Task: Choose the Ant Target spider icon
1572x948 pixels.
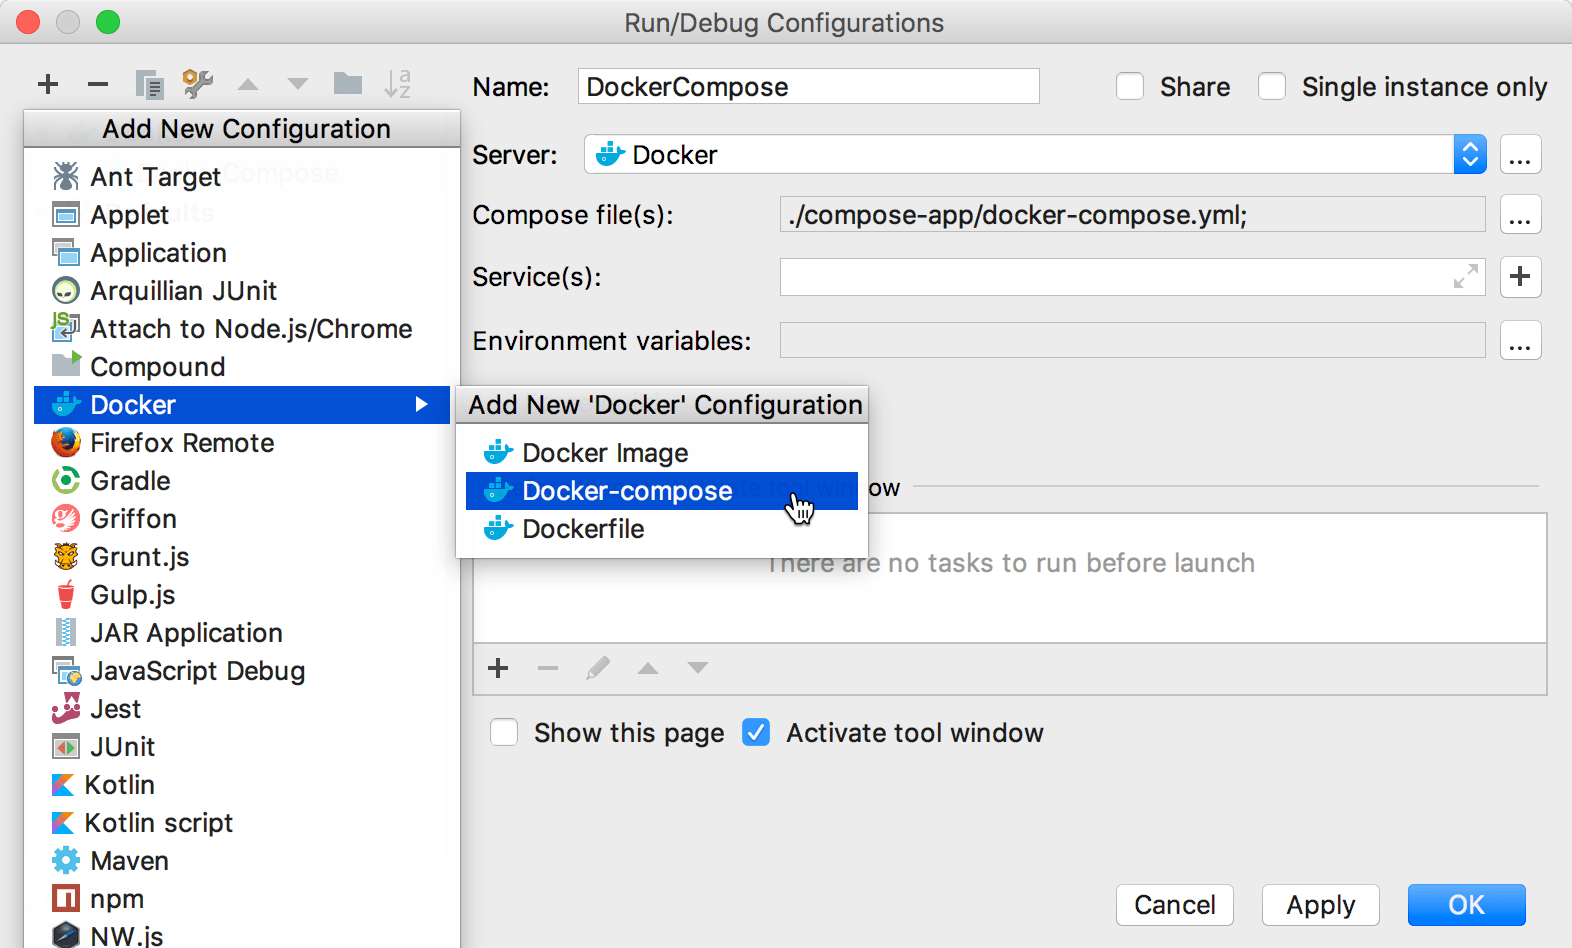Action: (x=65, y=176)
